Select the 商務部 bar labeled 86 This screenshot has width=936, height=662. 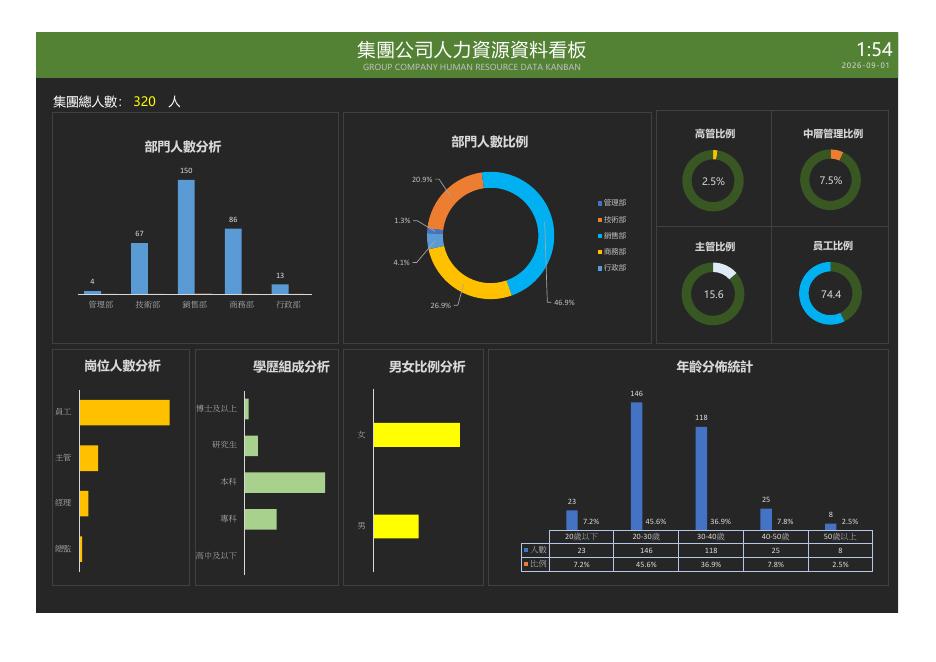pyautogui.click(x=233, y=261)
